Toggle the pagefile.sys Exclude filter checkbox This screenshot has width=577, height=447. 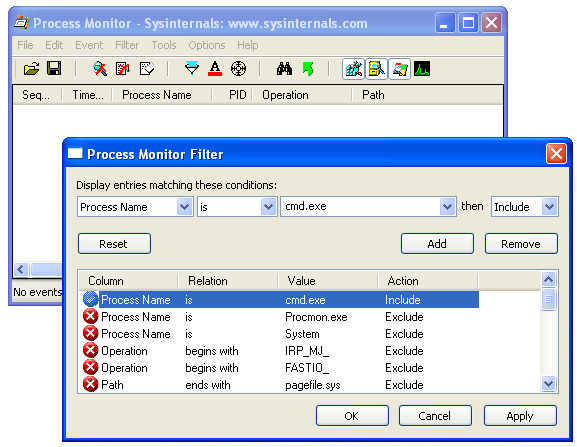coord(90,384)
